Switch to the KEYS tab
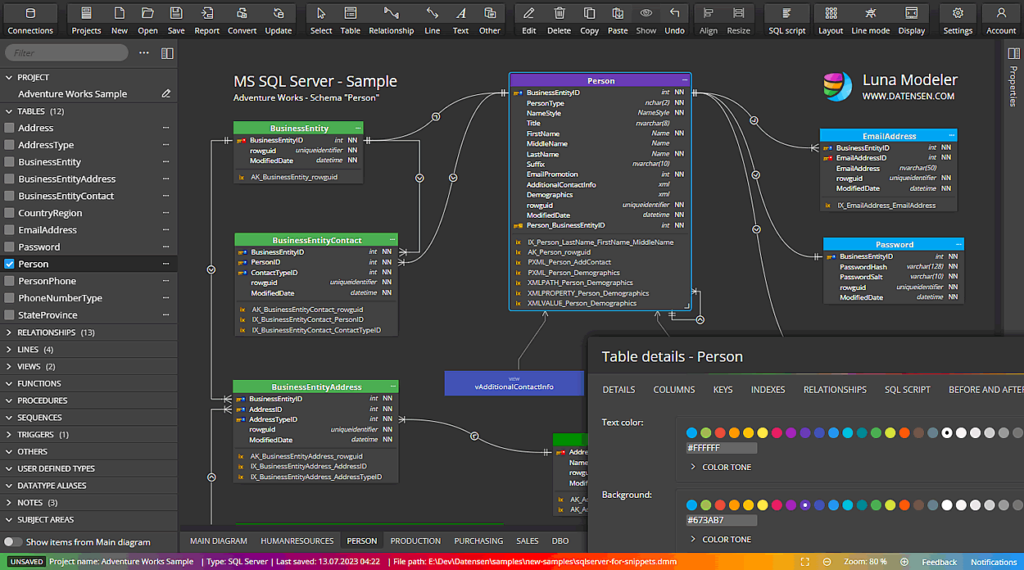 tap(722, 390)
